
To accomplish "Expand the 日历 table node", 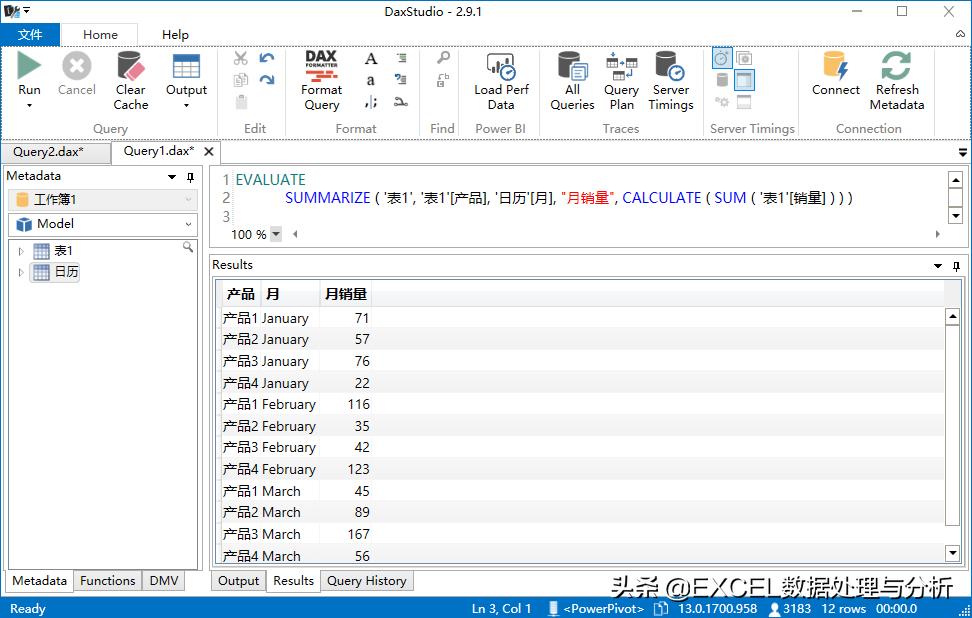I will [x=21, y=272].
